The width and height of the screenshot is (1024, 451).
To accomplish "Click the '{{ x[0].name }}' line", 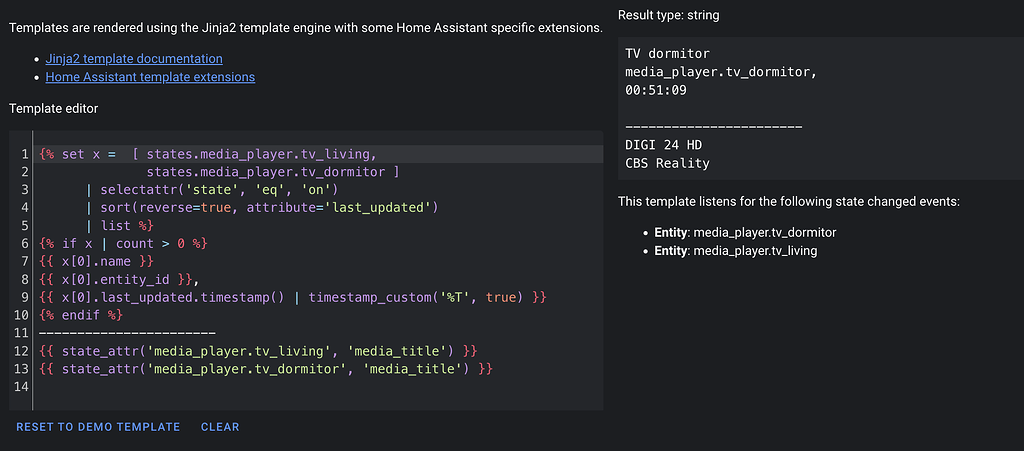I will [96, 261].
